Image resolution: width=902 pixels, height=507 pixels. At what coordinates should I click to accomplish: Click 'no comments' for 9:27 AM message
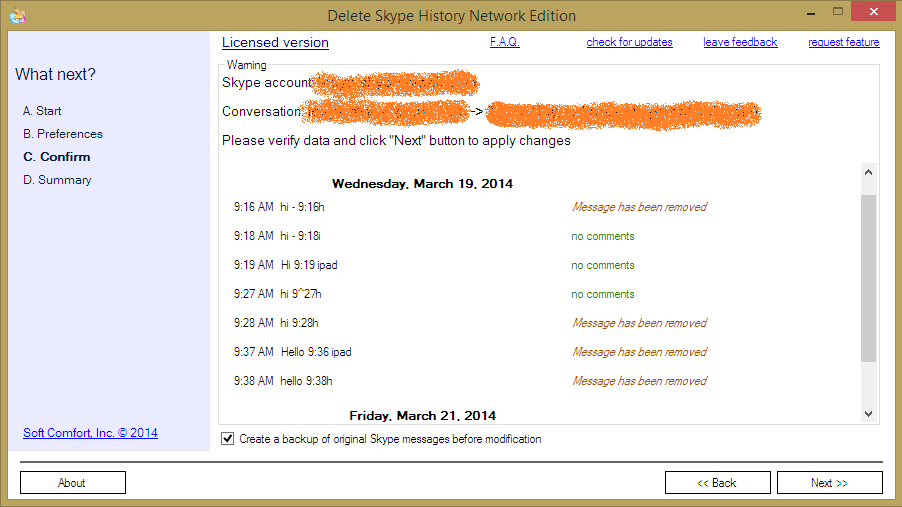point(602,294)
